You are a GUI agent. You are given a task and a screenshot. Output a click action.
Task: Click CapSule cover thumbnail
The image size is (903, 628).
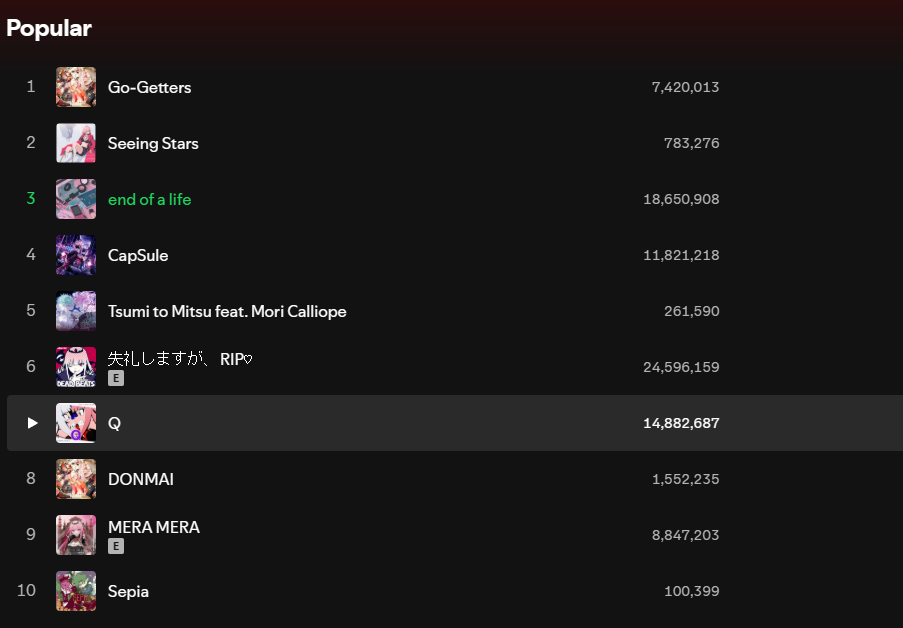(x=76, y=255)
